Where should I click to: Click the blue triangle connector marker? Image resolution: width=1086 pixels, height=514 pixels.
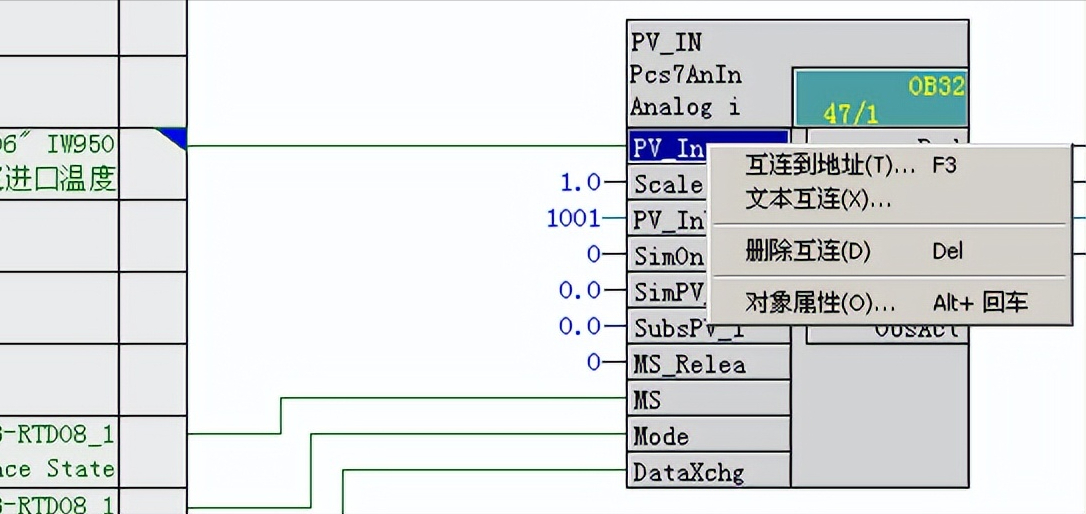pos(174,138)
